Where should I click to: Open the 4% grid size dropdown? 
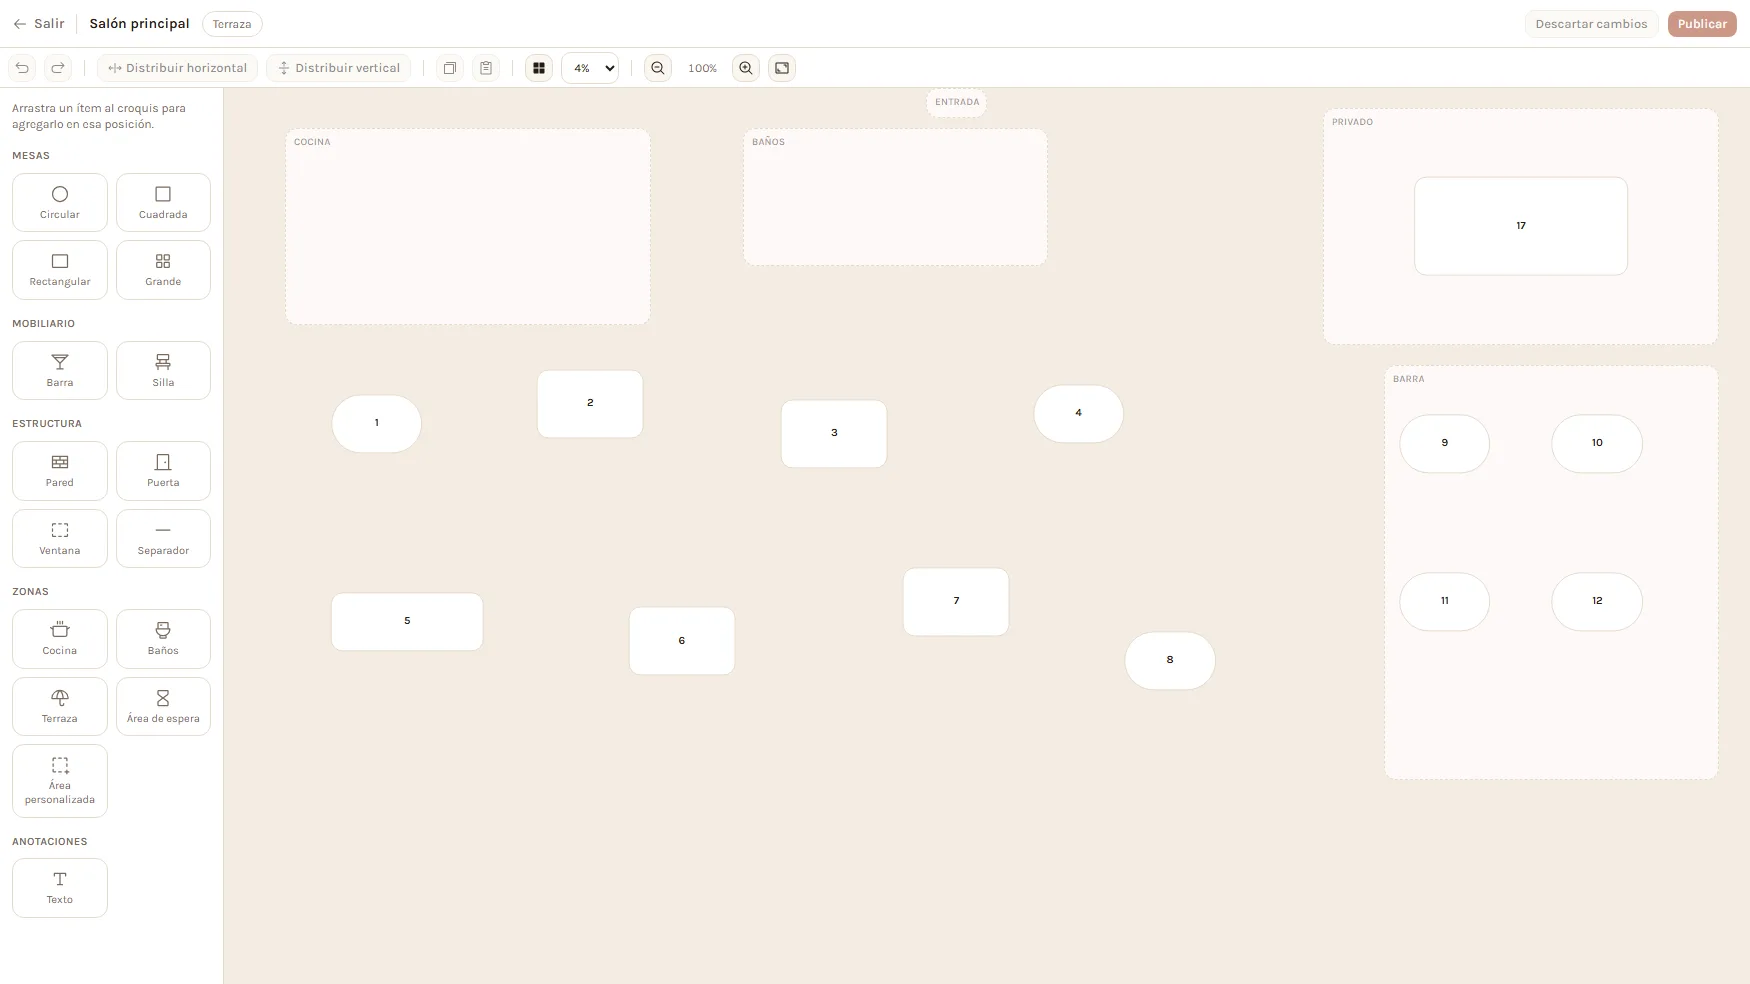(x=590, y=68)
